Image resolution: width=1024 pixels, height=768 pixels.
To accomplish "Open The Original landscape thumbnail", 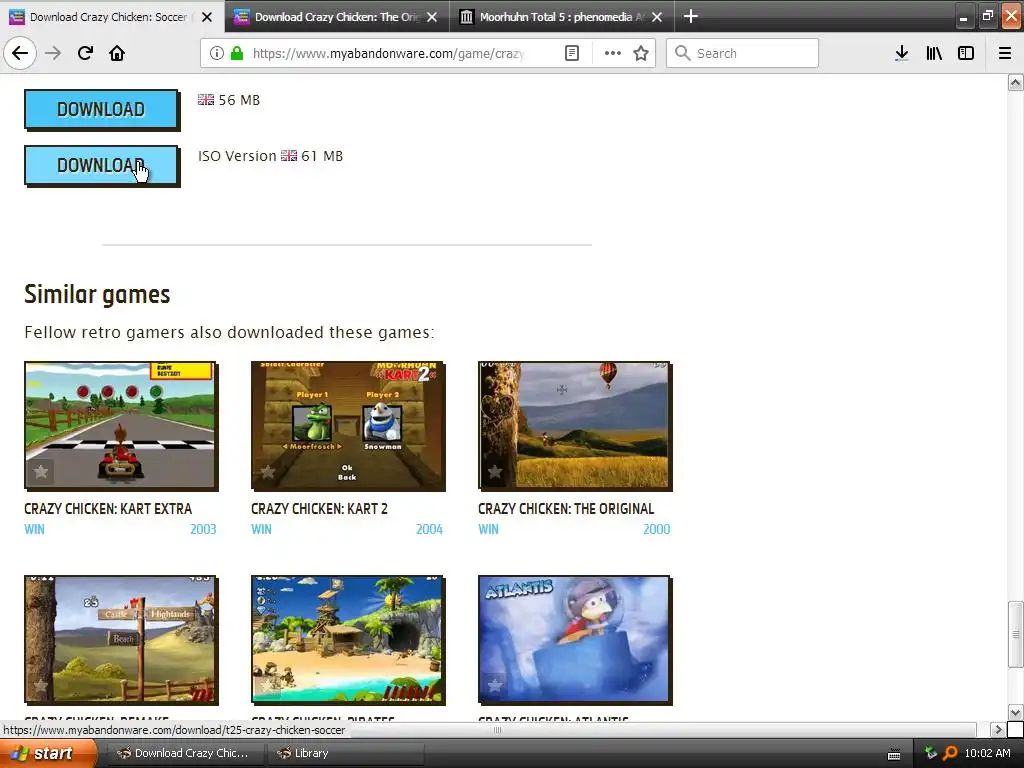I will point(575,425).
